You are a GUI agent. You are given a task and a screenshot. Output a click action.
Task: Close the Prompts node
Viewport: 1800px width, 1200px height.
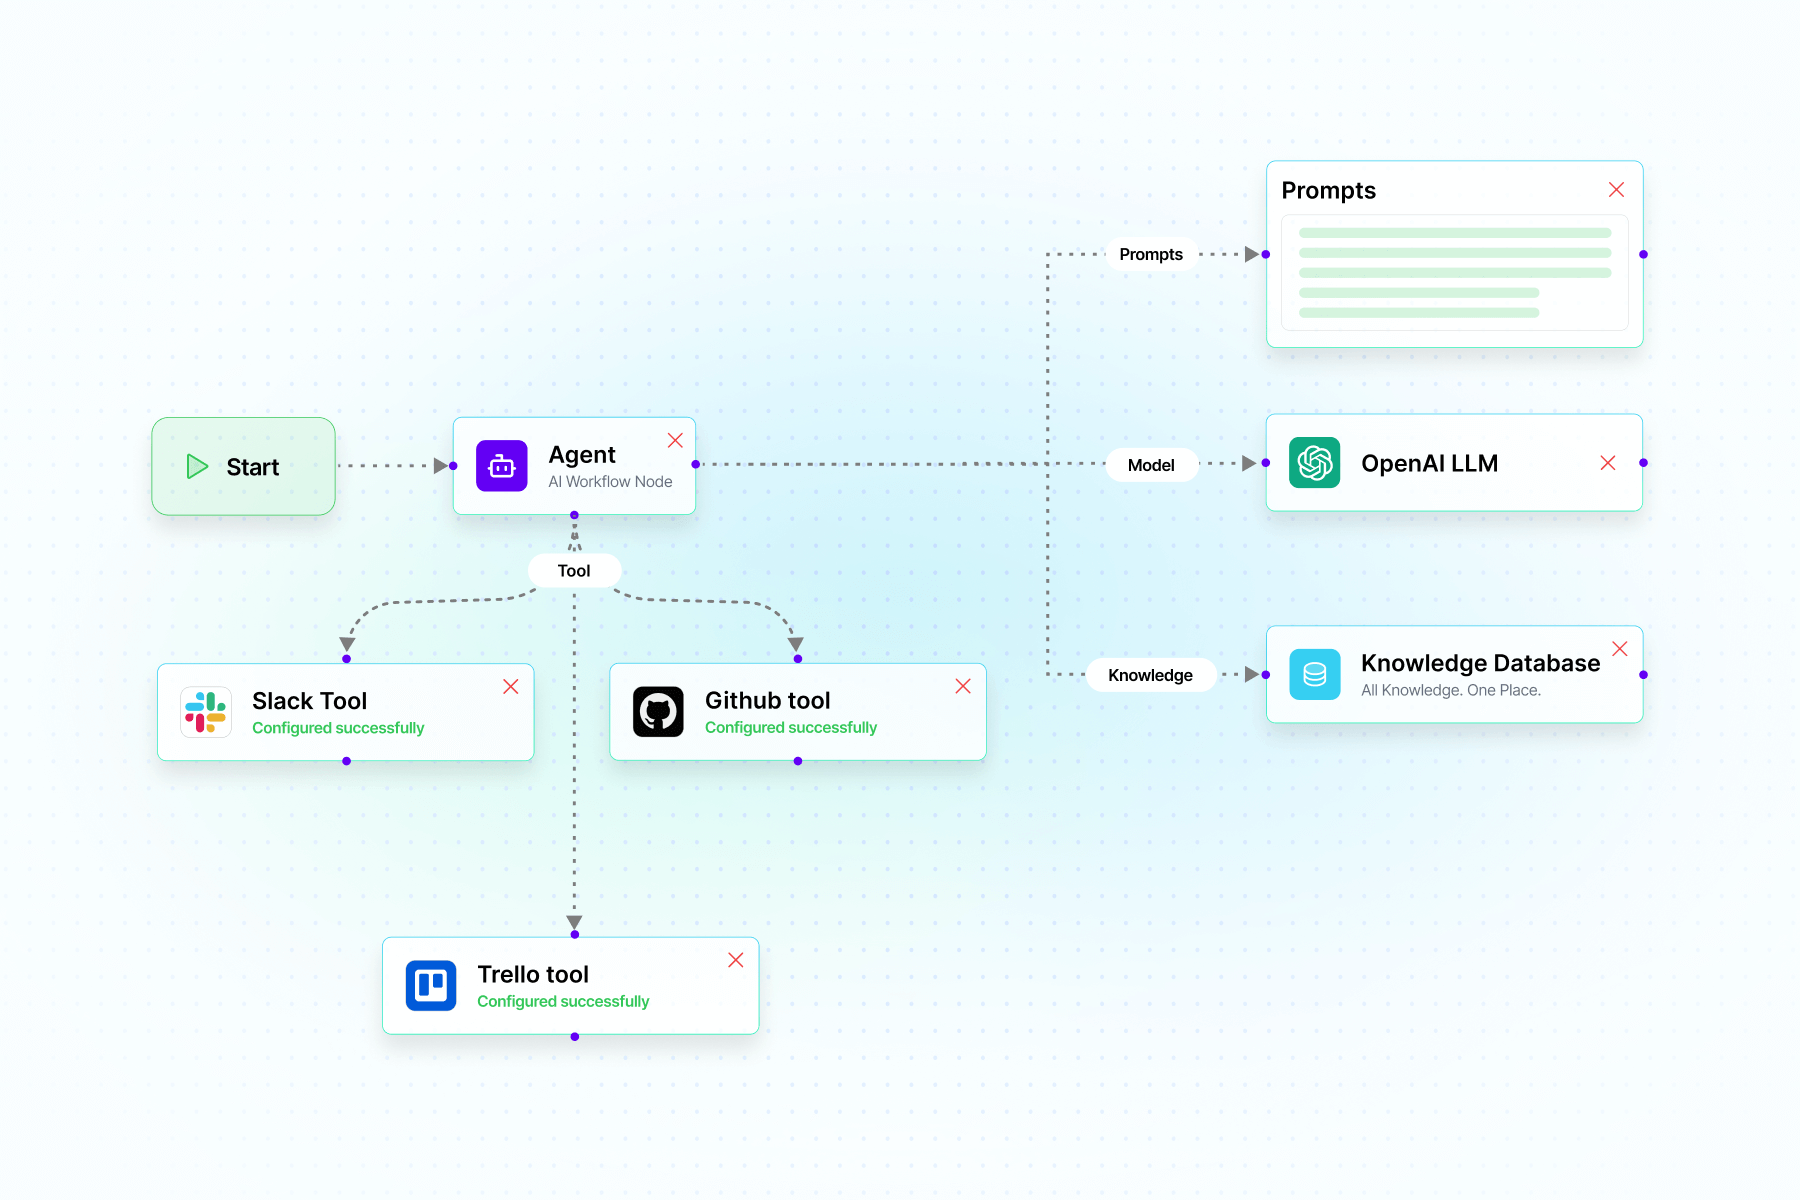[1616, 190]
